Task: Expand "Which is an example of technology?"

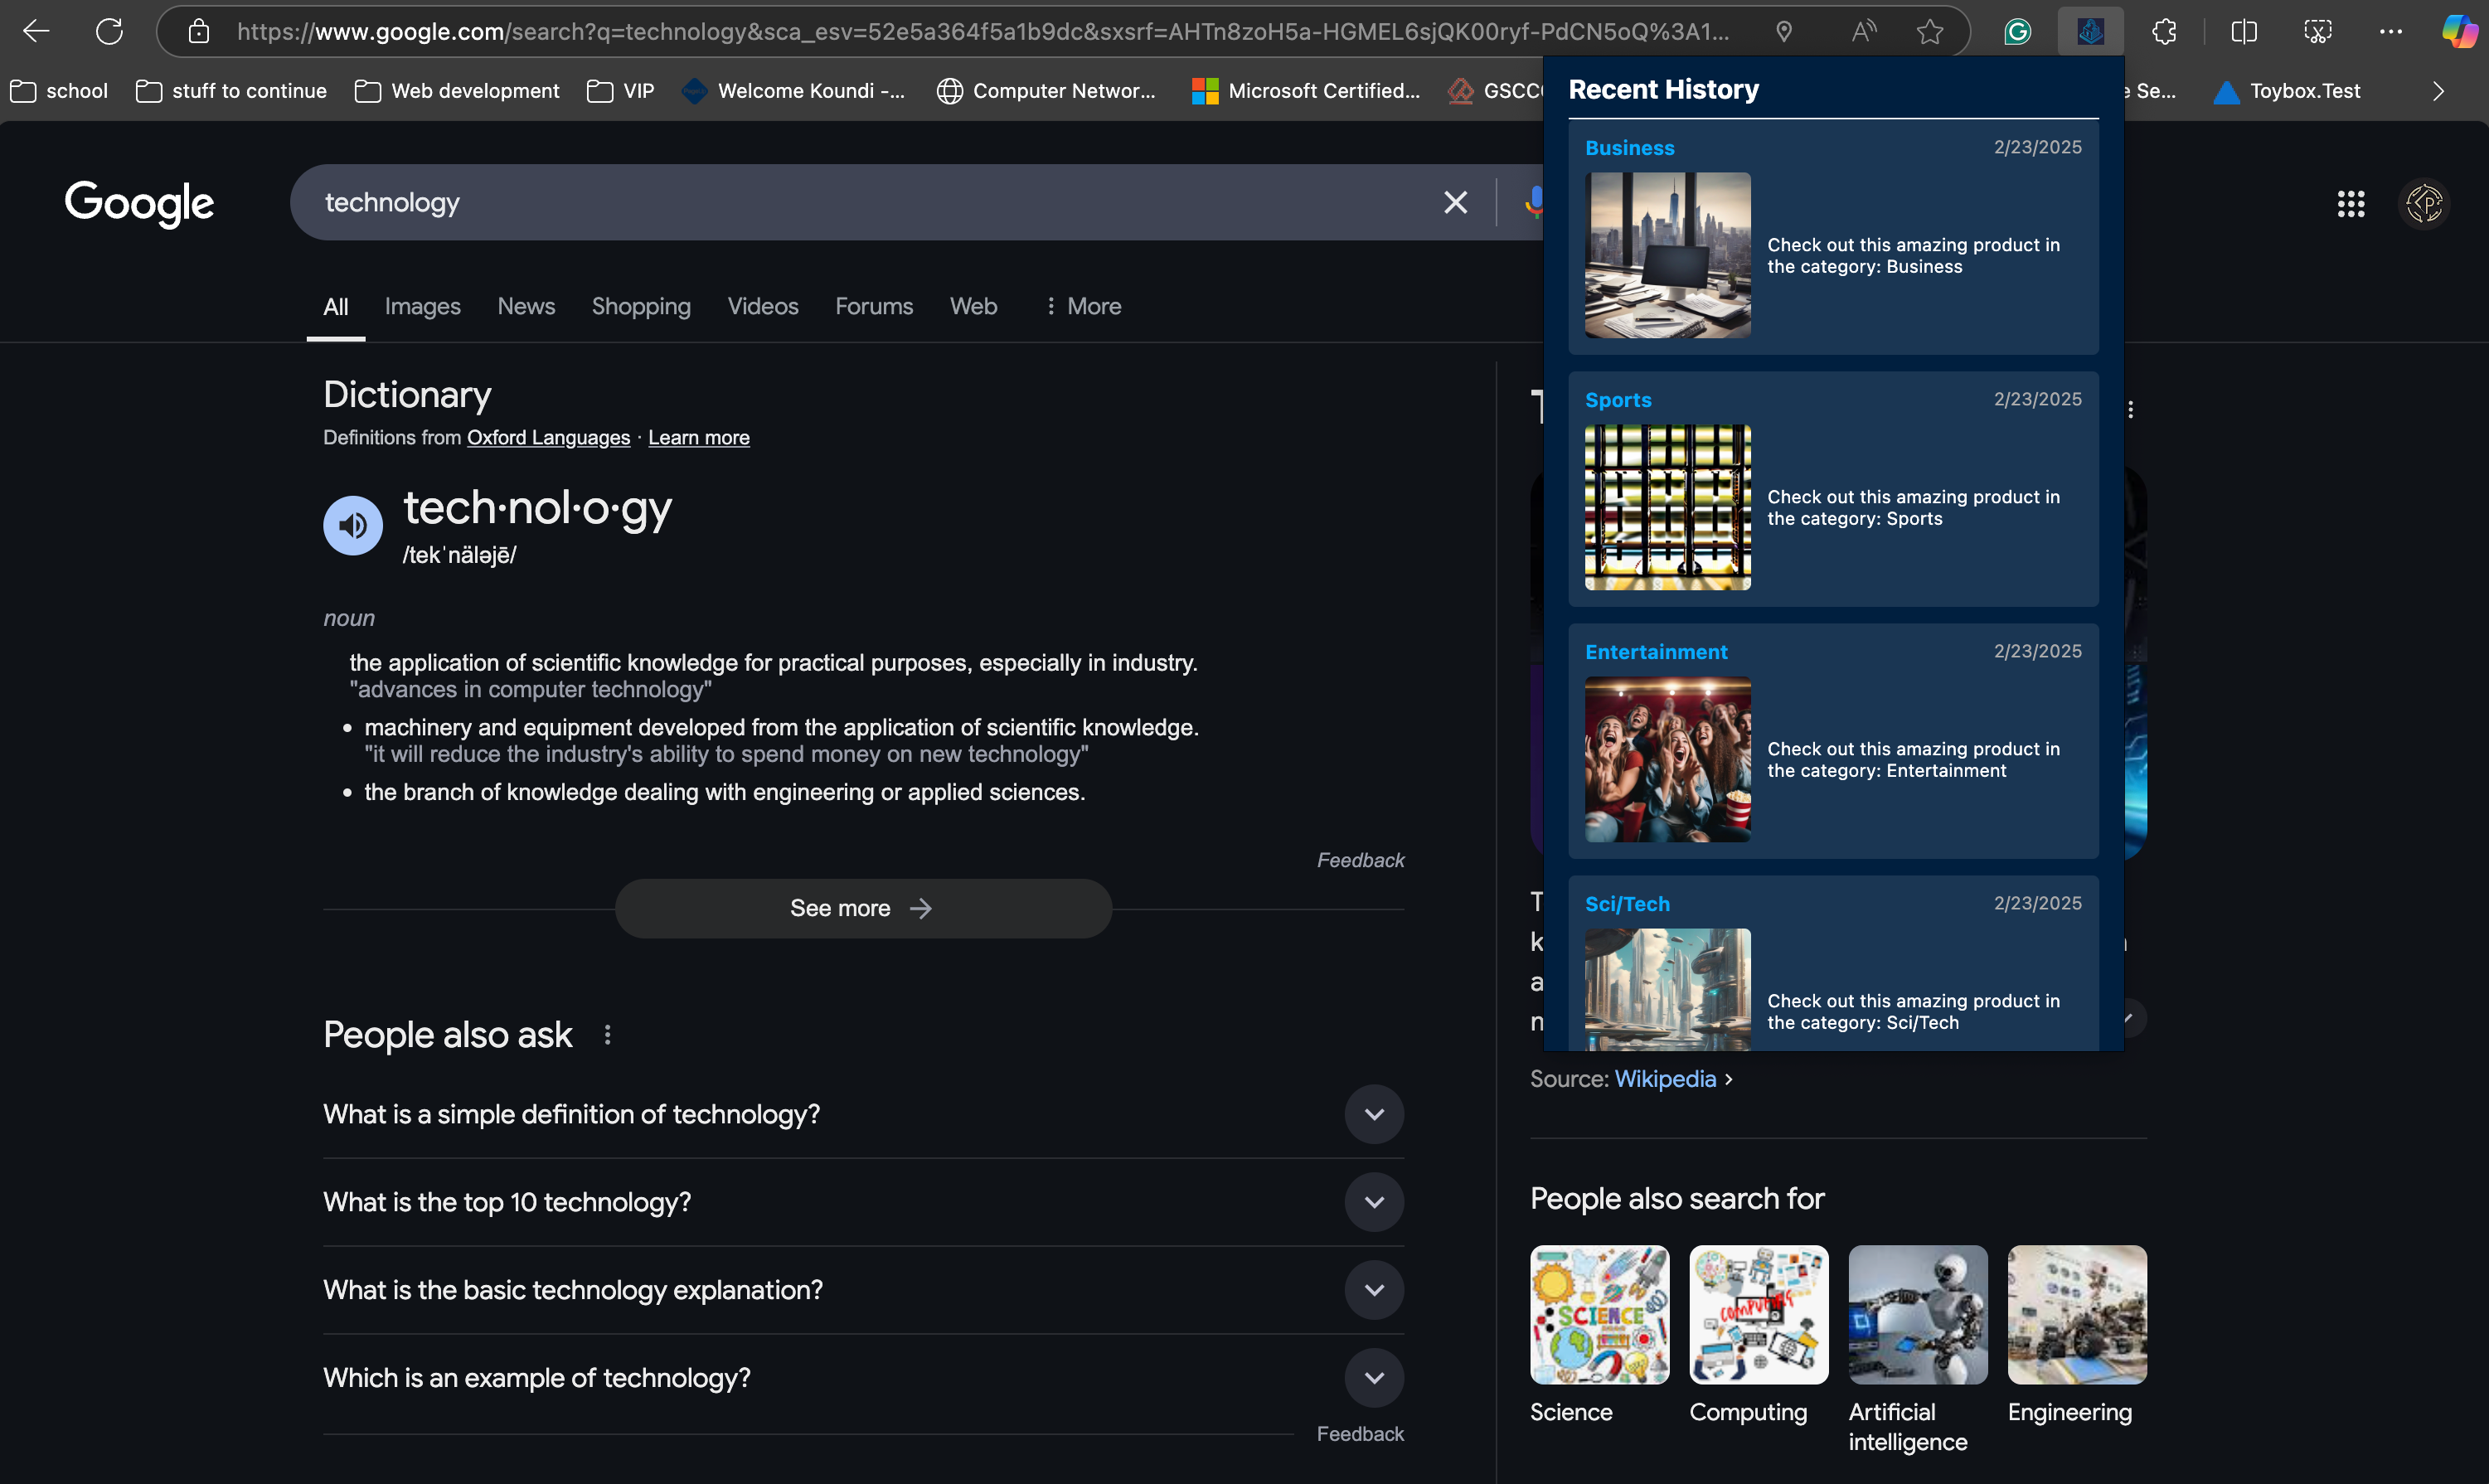Action: pyautogui.click(x=1373, y=1378)
